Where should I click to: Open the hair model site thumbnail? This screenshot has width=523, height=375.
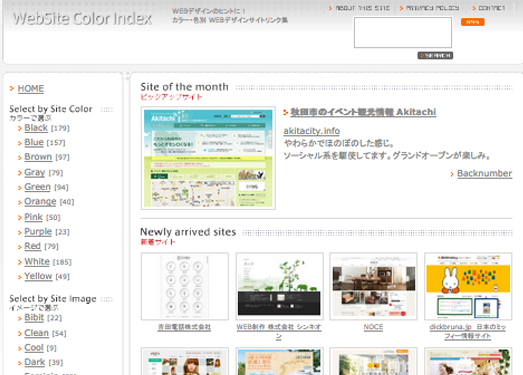pyautogui.click(x=185, y=361)
